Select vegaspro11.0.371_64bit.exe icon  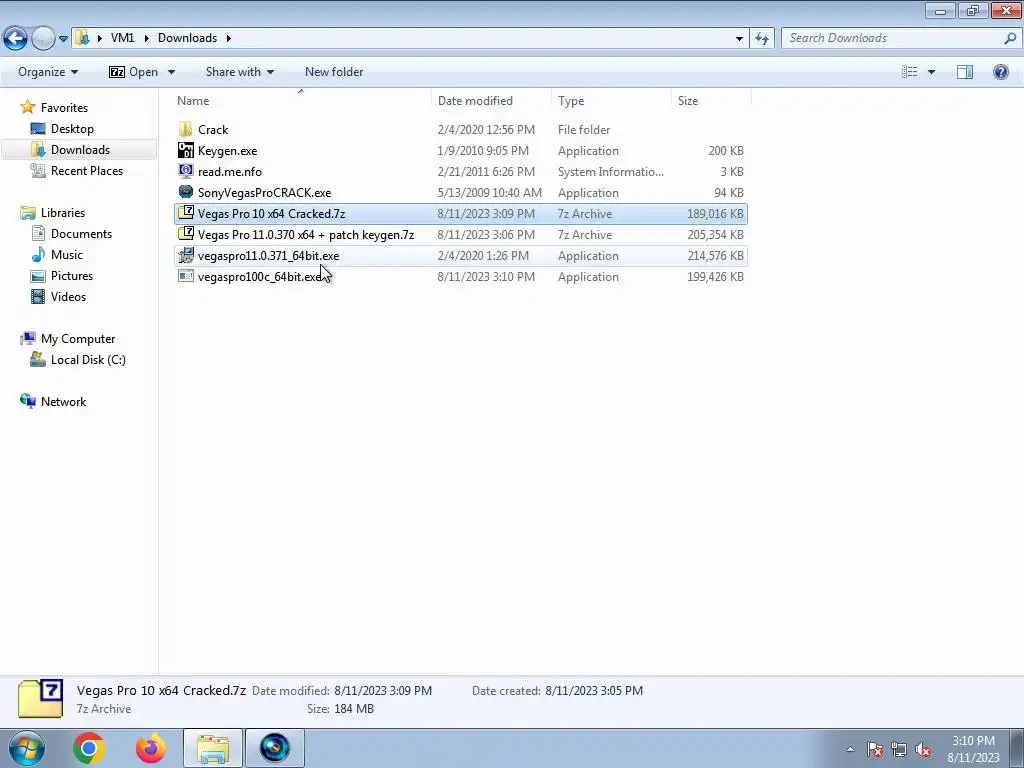click(x=185, y=255)
